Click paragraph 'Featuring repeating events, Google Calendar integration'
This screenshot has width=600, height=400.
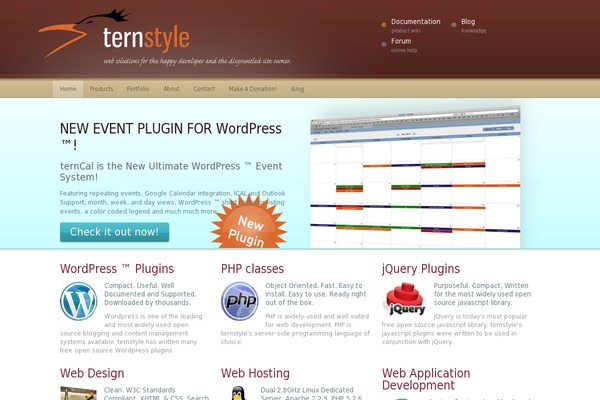point(172,202)
